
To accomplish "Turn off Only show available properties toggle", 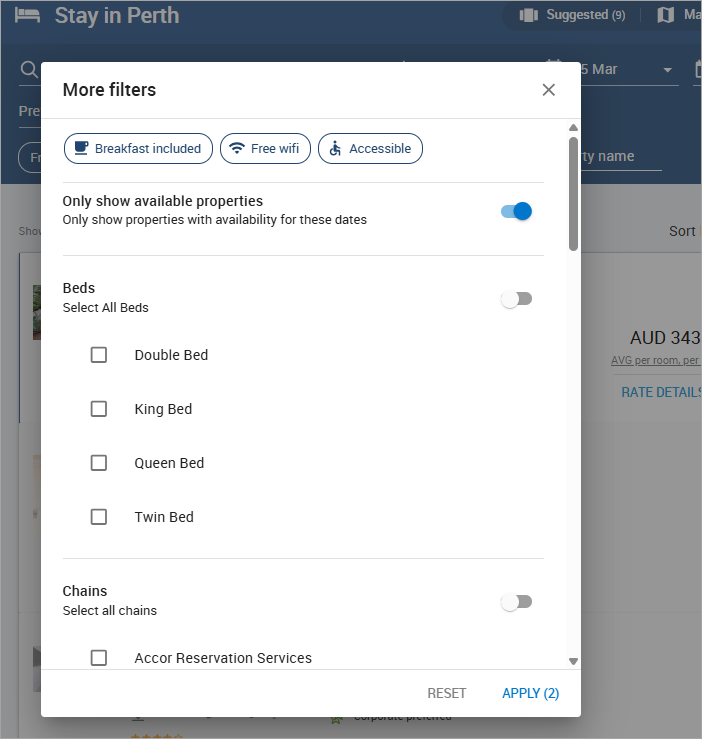I will point(516,211).
